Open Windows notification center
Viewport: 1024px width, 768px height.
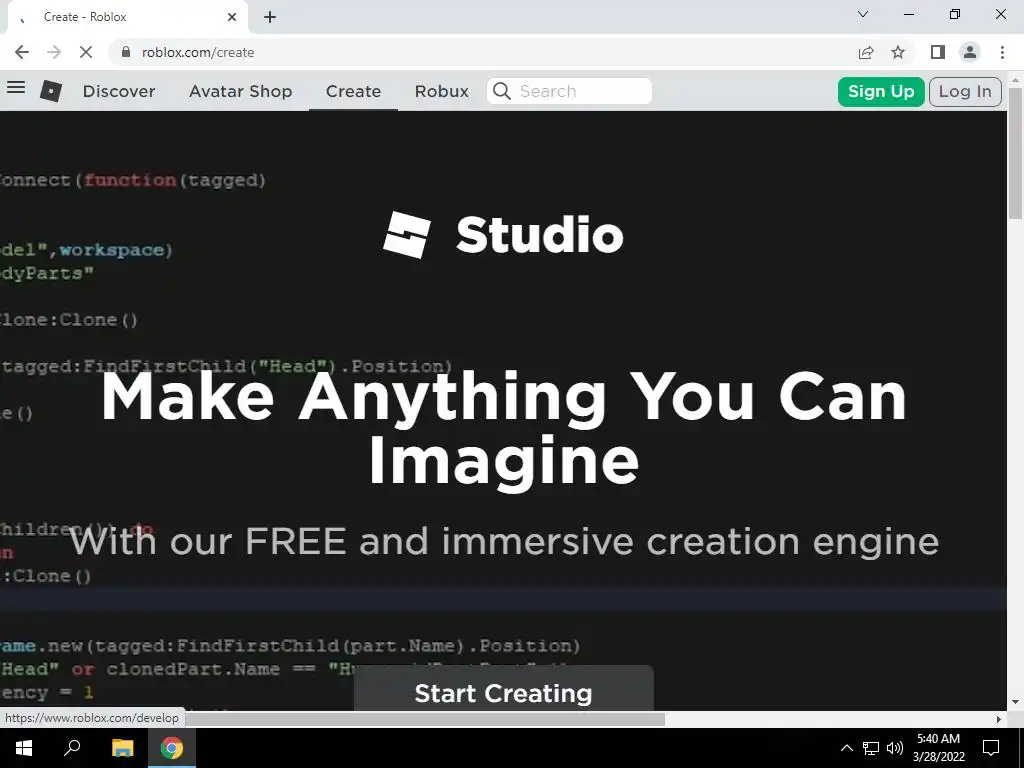pos(991,748)
